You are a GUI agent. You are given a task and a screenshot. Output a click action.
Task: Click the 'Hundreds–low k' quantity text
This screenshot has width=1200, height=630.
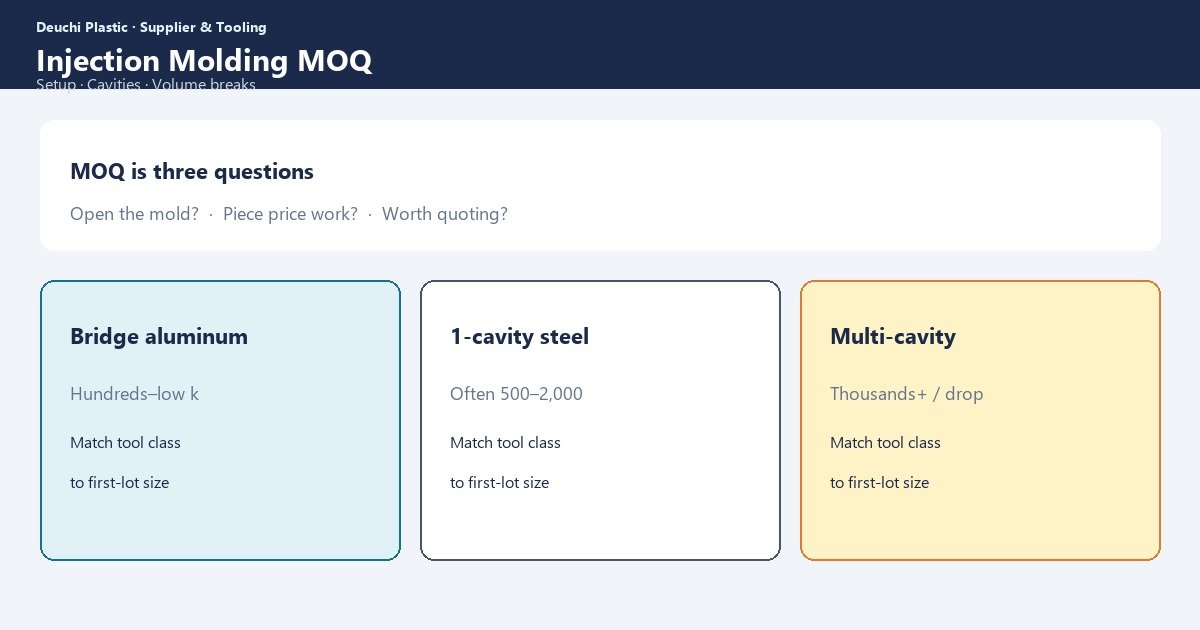pyautogui.click(x=134, y=394)
